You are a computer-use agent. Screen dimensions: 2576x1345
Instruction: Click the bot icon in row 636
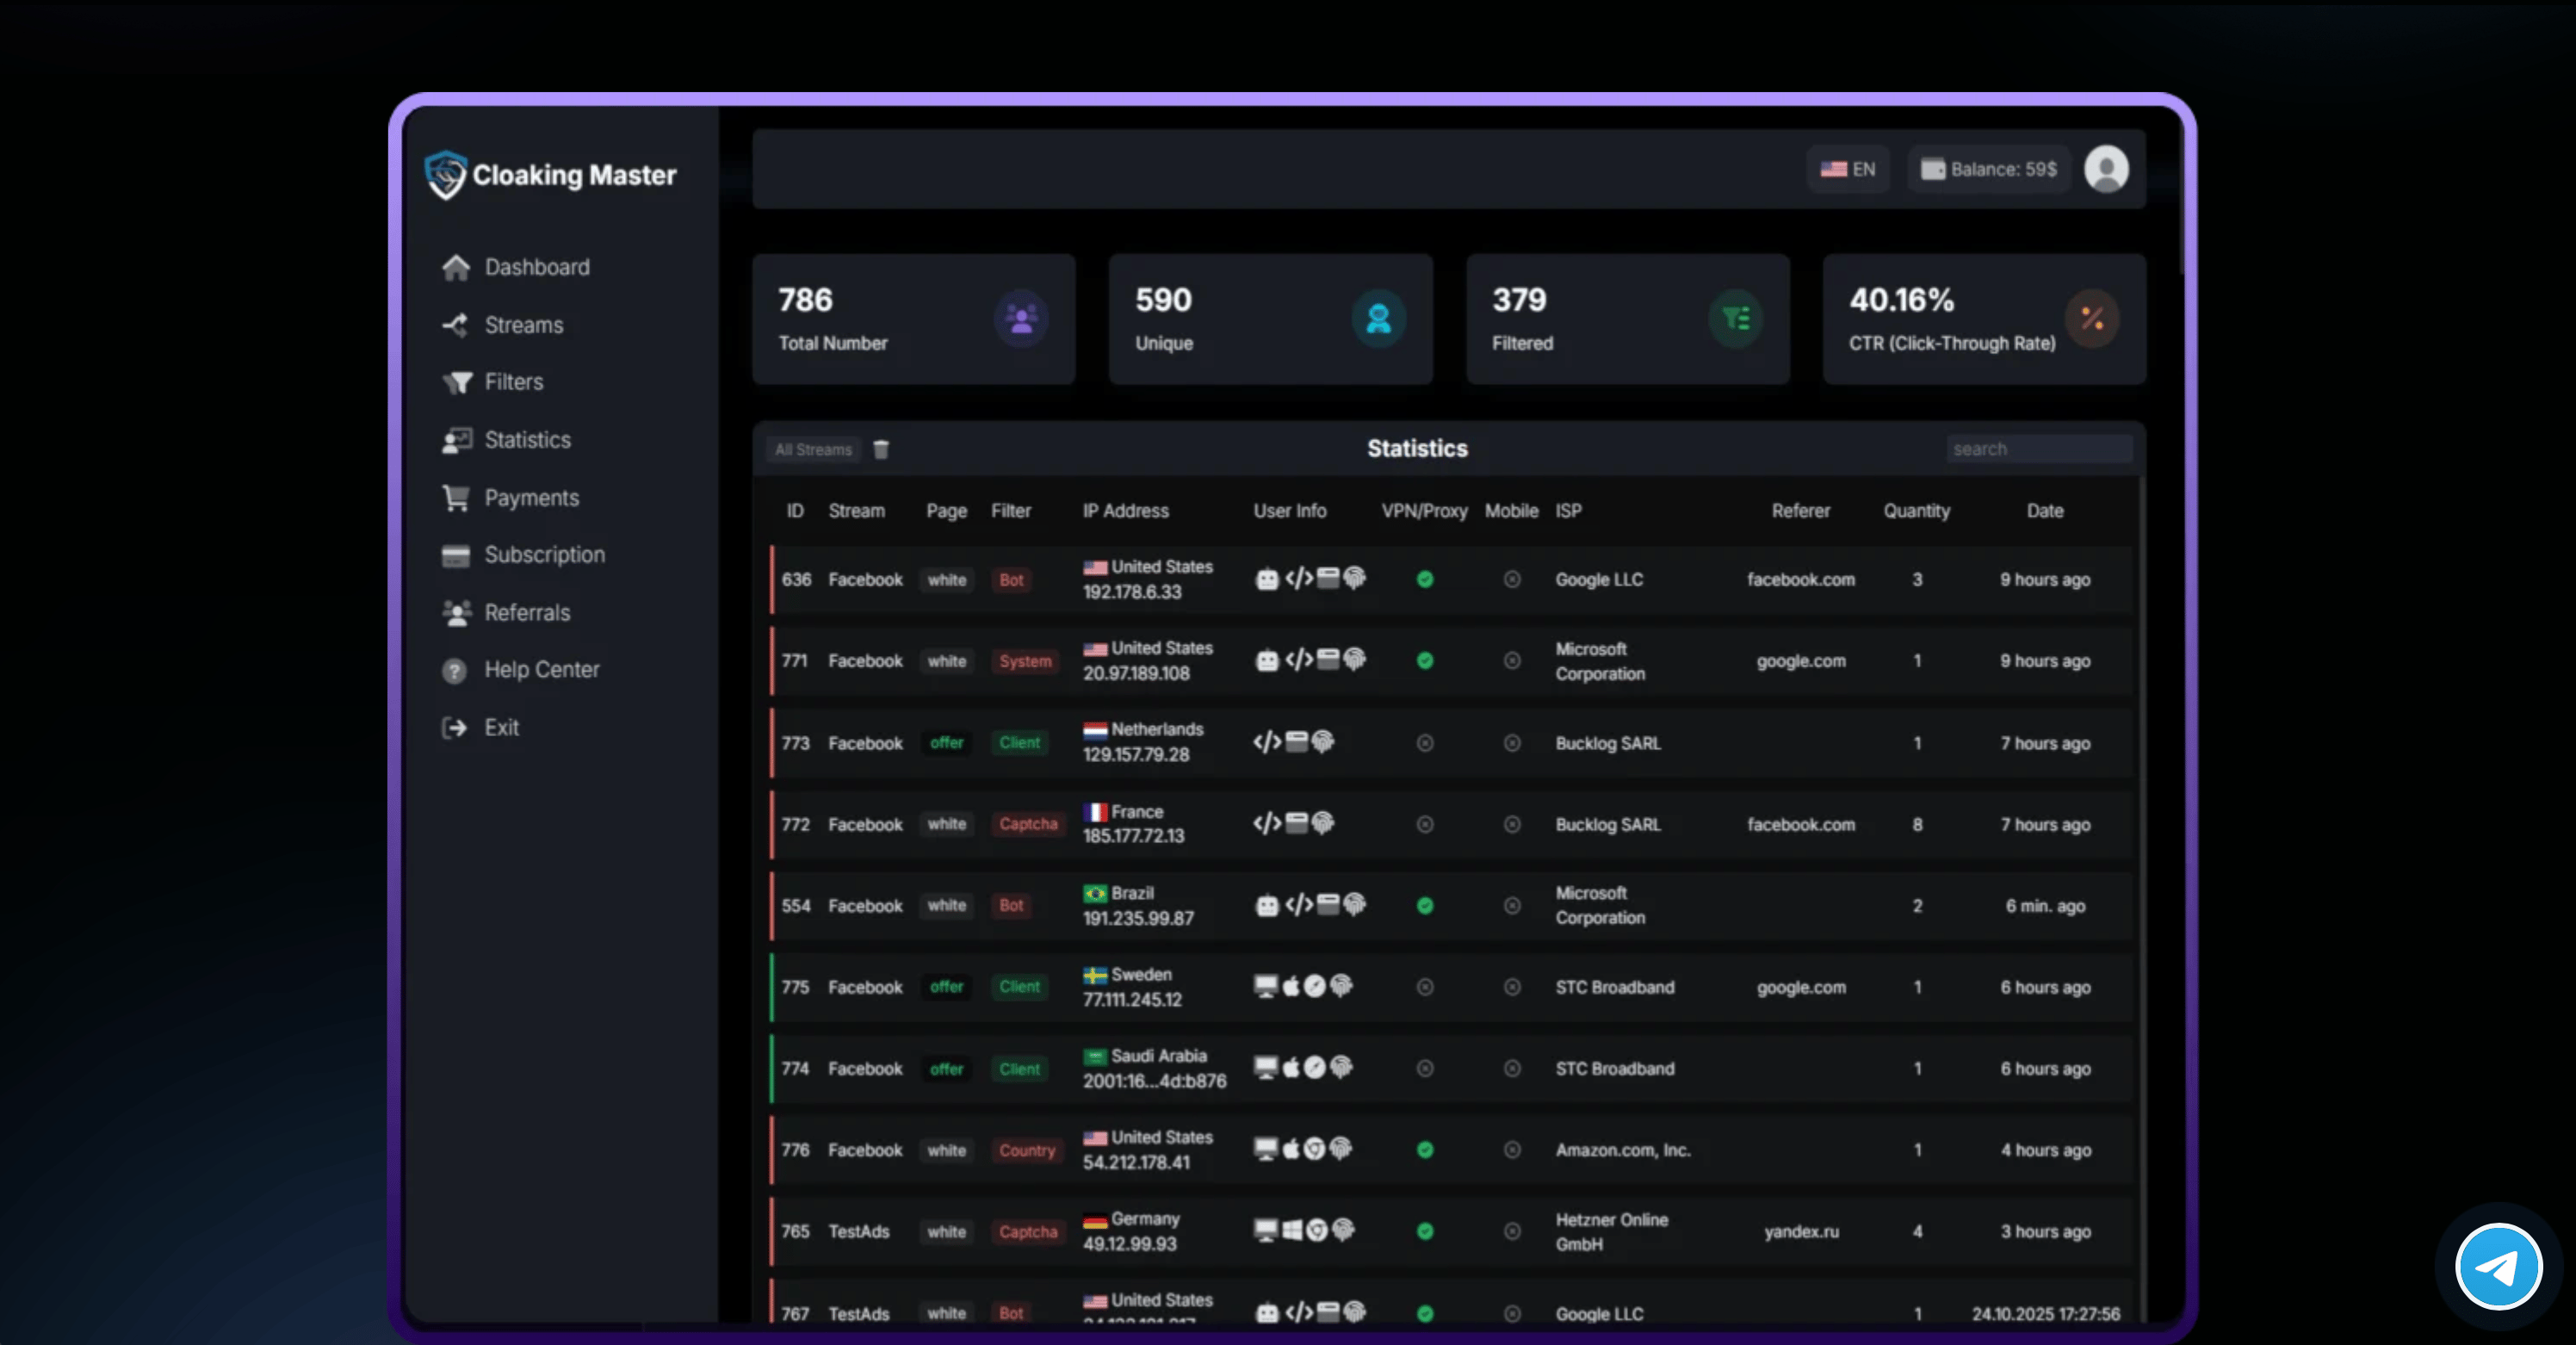1267,579
